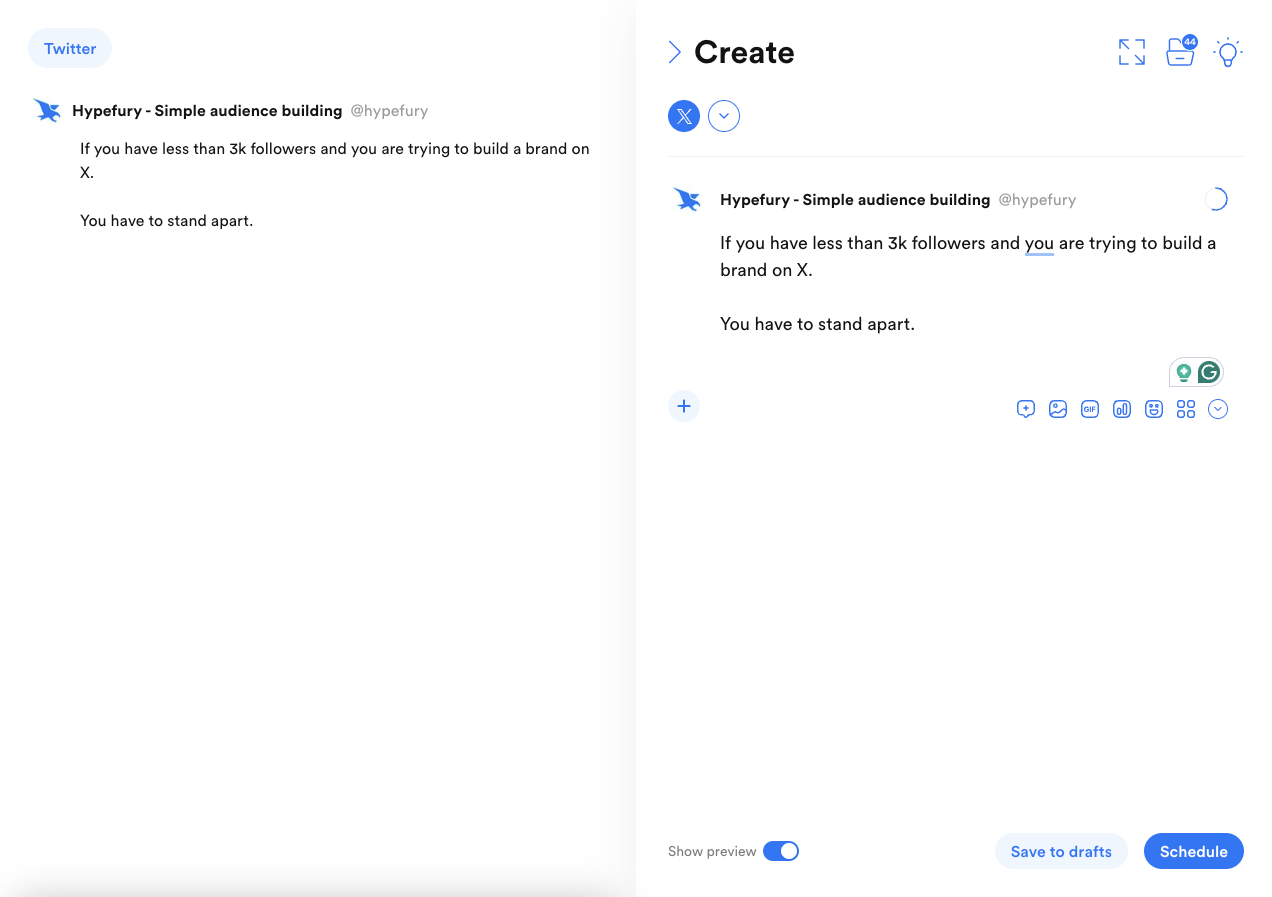Select the Twitter preview tab
1272x897 pixels.
(70, 48)
